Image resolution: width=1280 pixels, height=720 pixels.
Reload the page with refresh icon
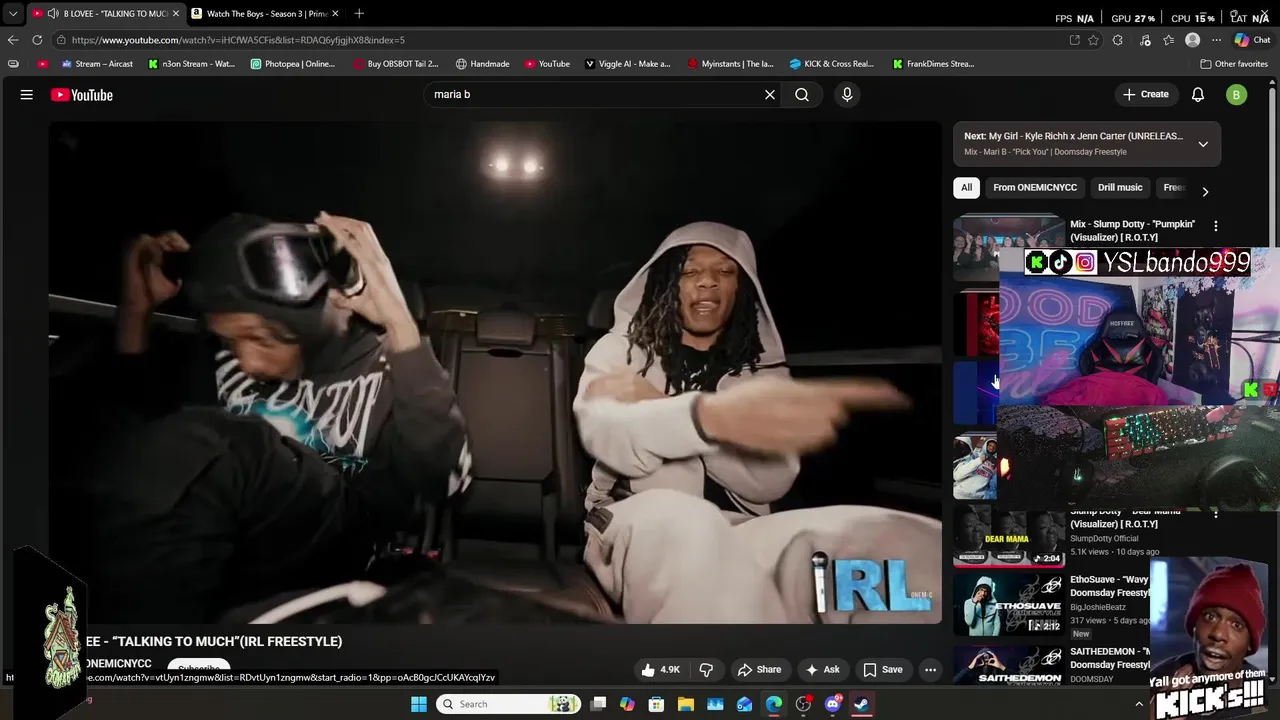pos(37,40)
